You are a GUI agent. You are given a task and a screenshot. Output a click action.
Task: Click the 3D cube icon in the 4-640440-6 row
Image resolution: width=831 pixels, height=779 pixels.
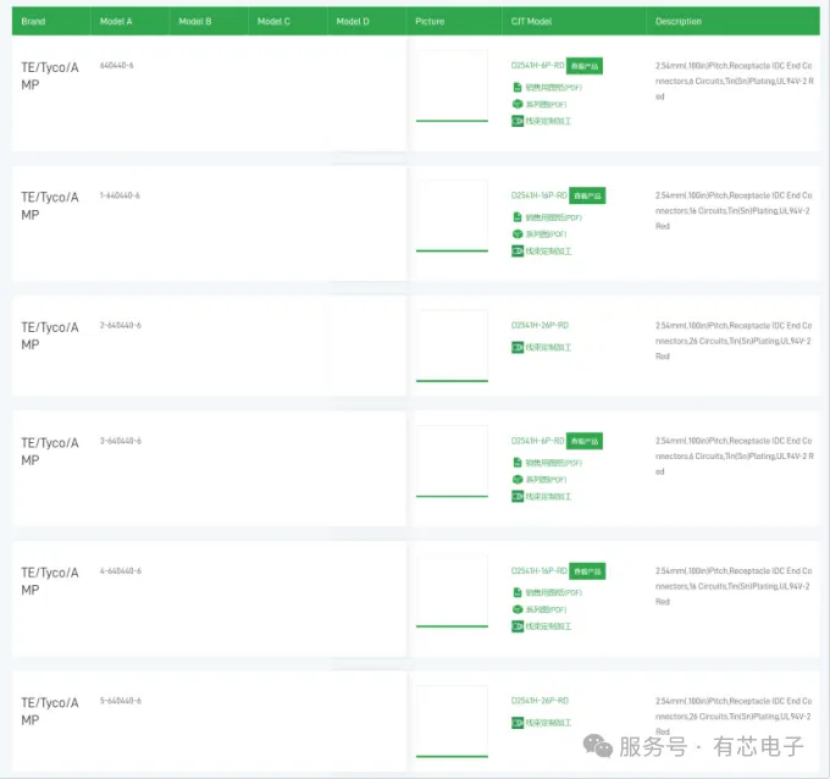coord(517,609)
